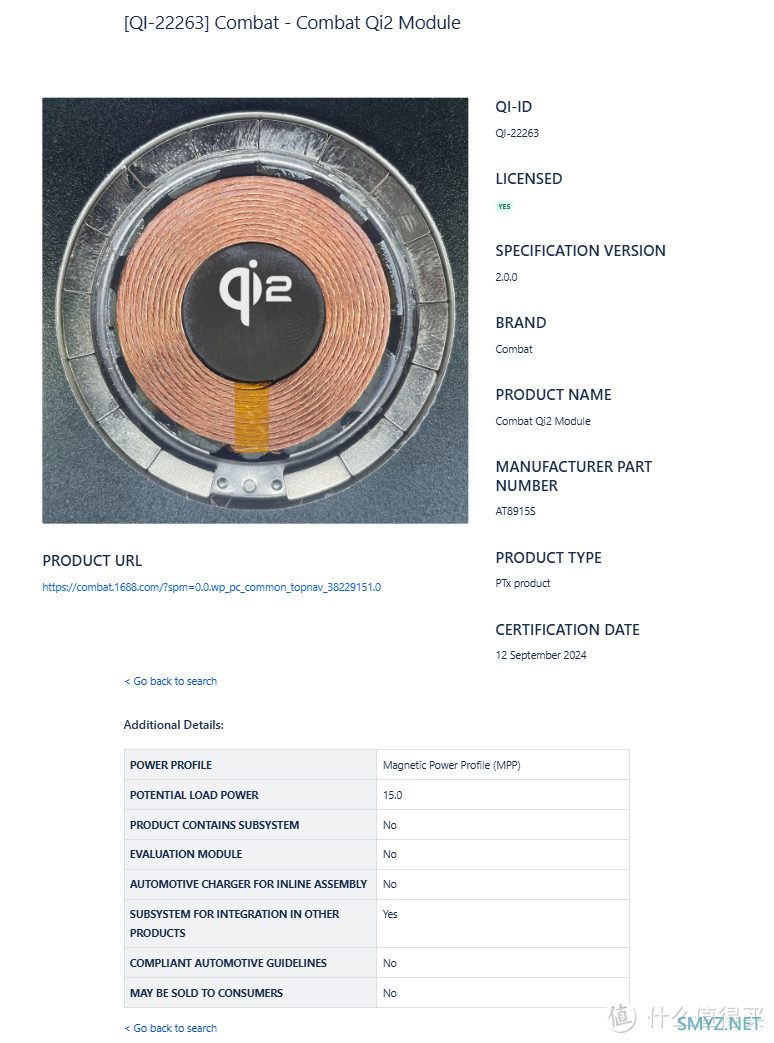Click the 'PRODUCT URL' heading
The image size is (774, 1043).
92,561
